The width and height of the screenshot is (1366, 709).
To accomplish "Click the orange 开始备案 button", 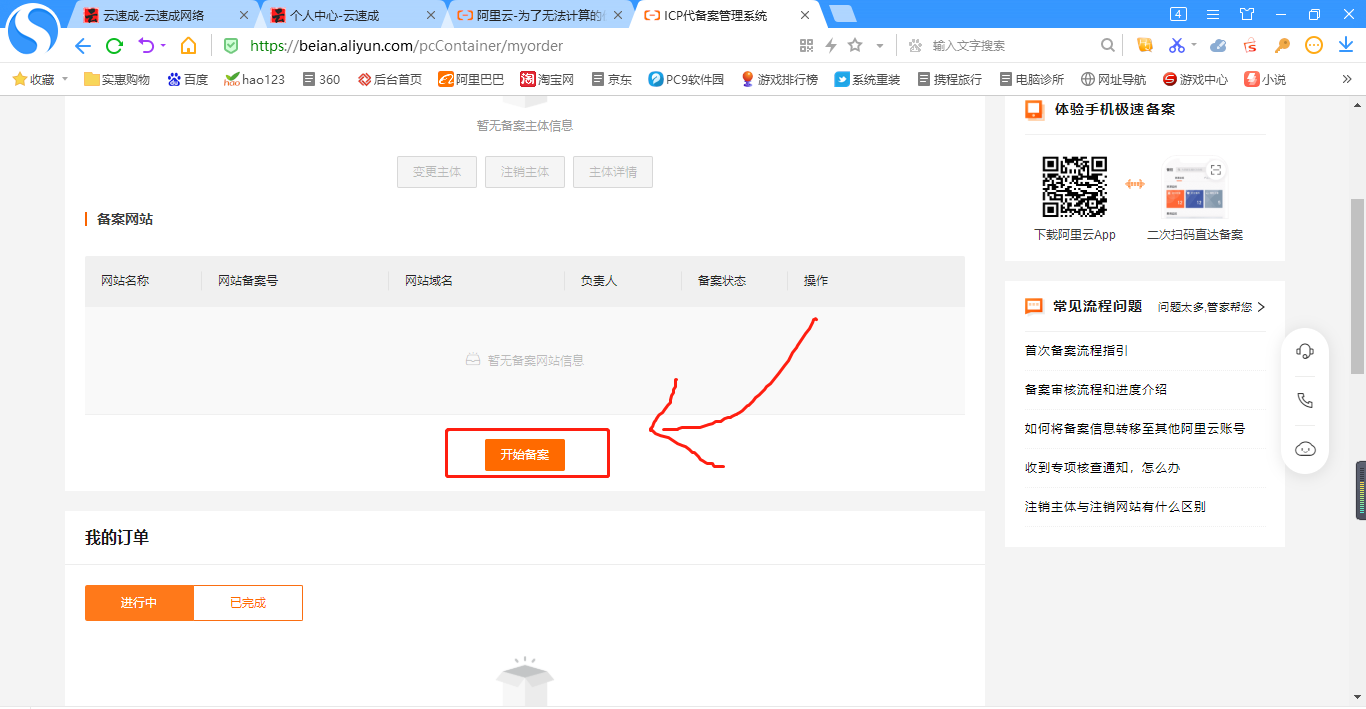I will click(x=525, y=454).
